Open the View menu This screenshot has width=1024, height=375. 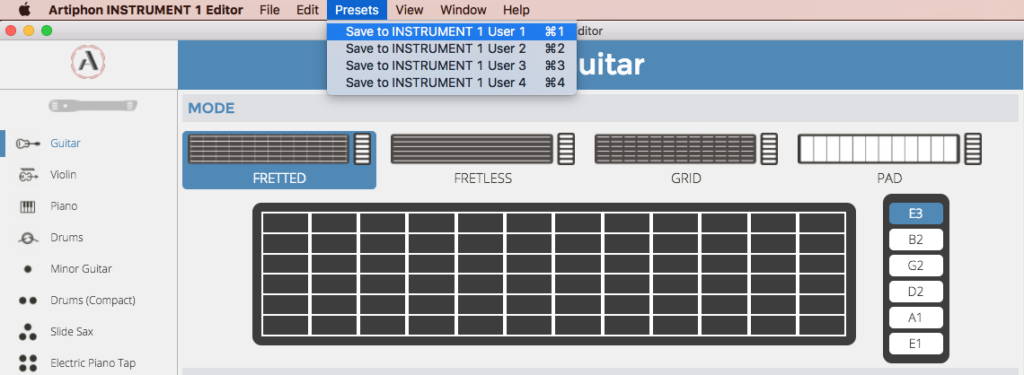coord(409,10)
